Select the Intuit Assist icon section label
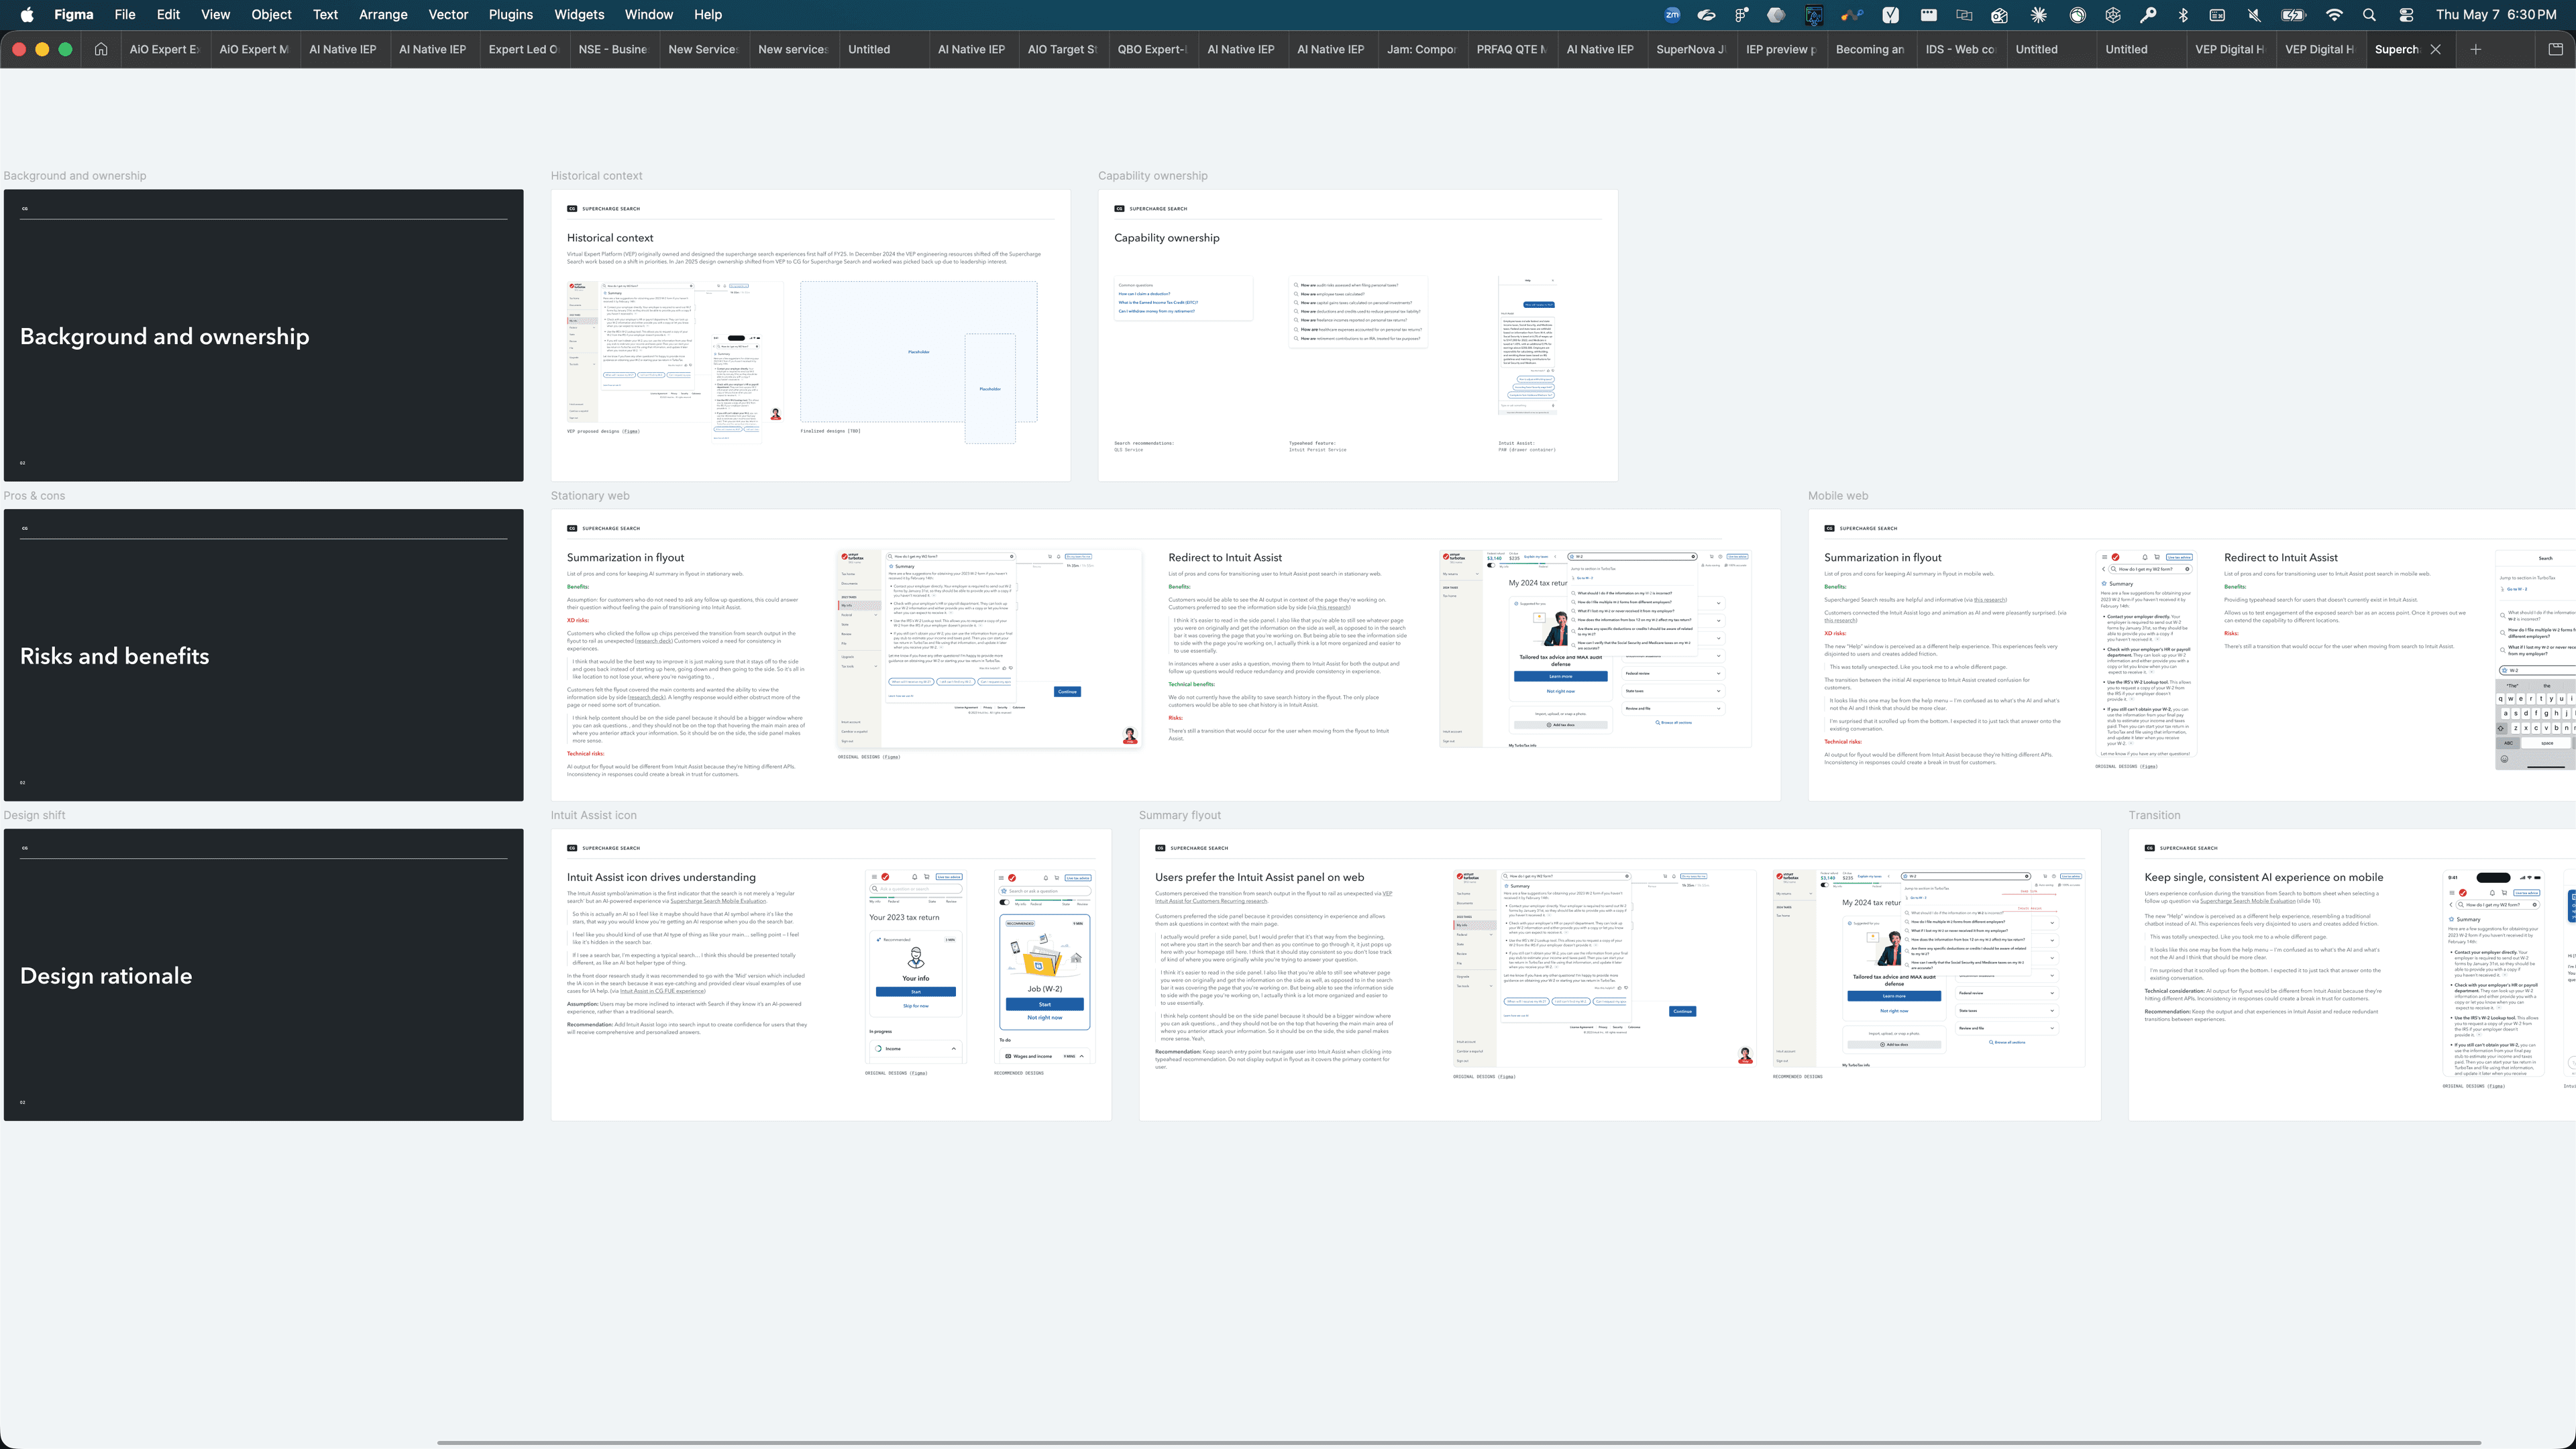This screenshot has width=2576, height=1449. pos(593,815)
